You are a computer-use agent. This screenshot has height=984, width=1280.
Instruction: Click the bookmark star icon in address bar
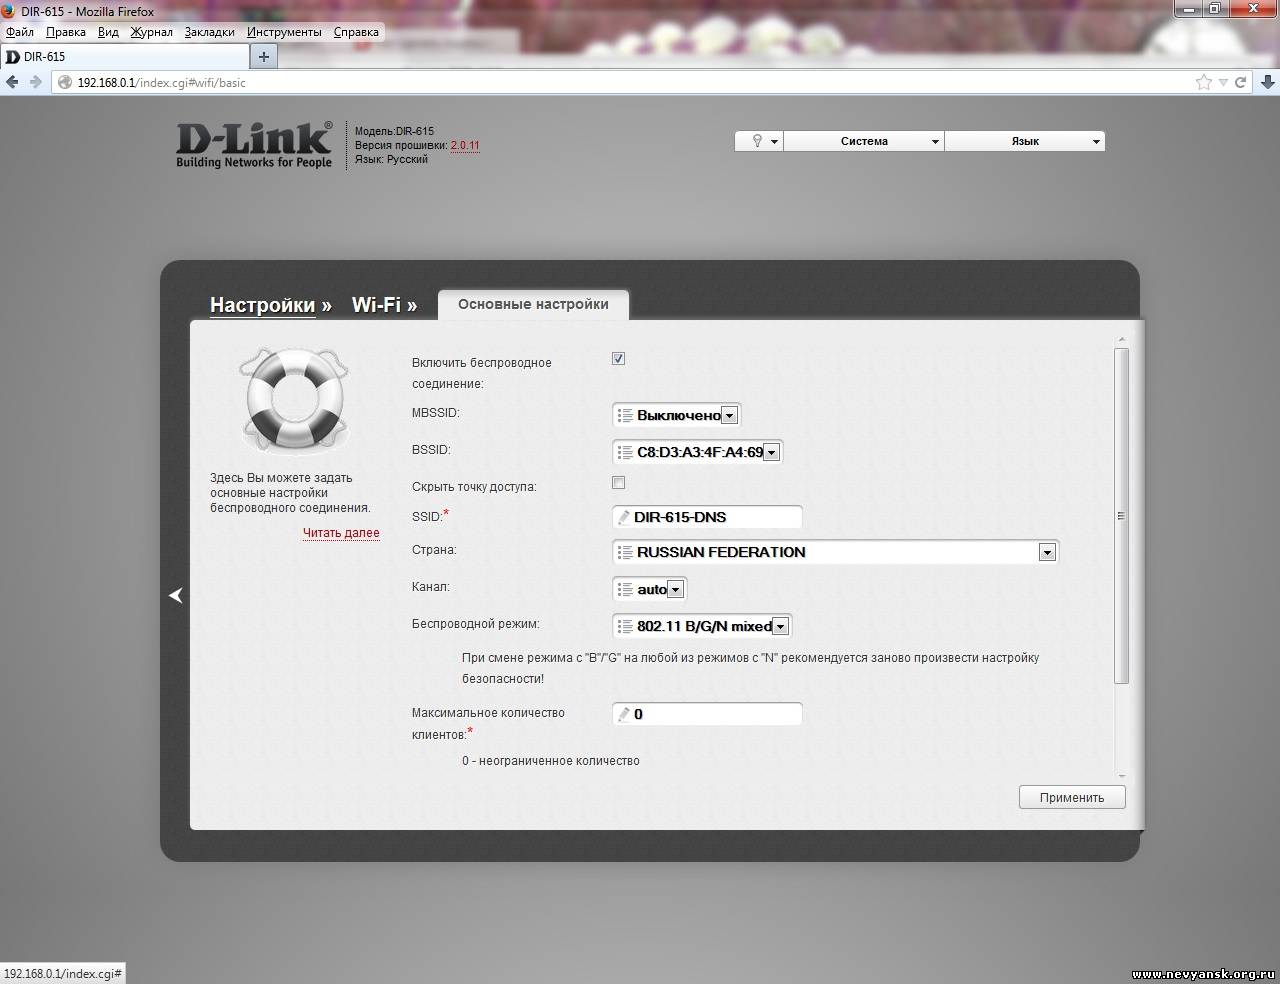tap(1203, 82)
